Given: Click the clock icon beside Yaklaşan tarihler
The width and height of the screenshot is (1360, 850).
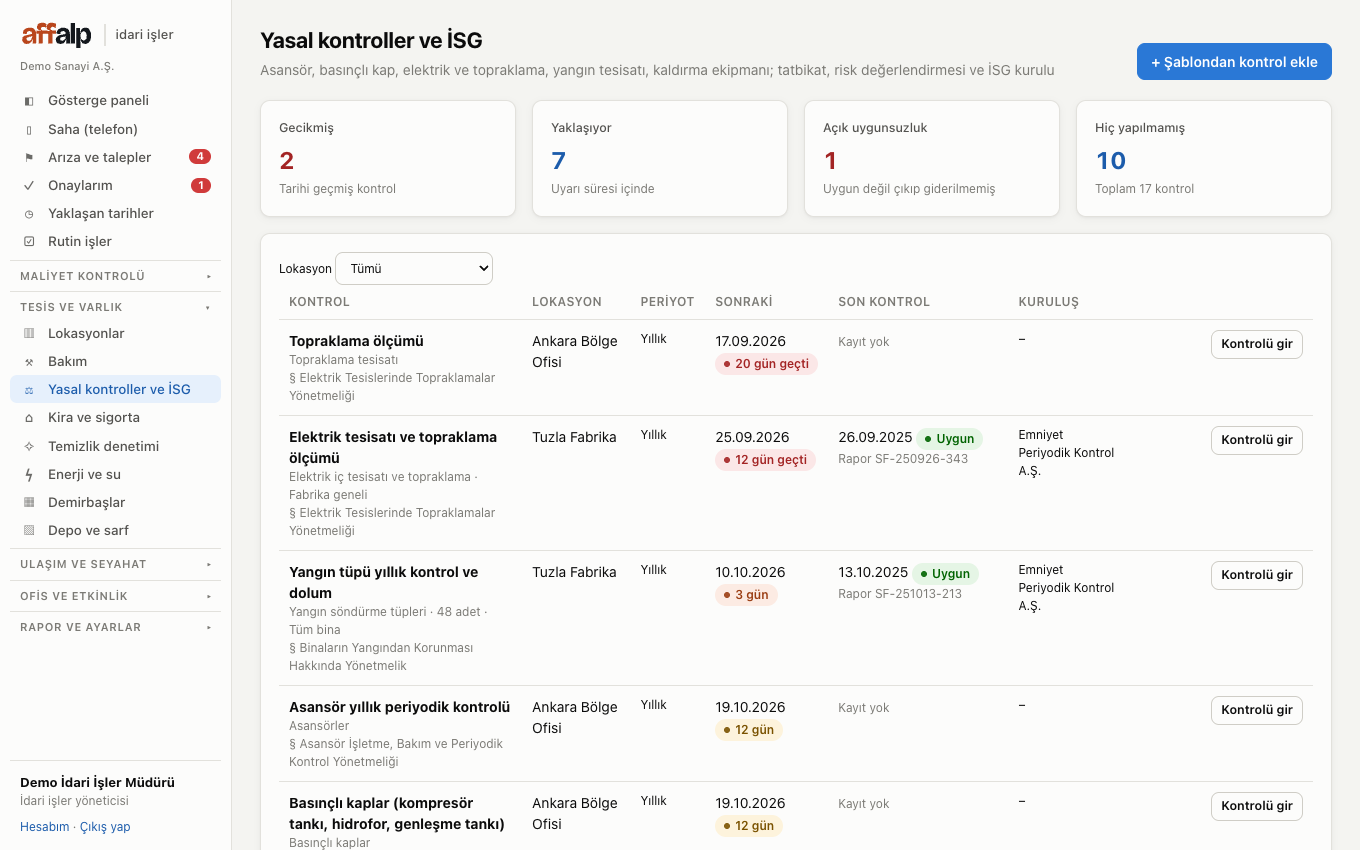Looking at the screenshot, I should (29, 213).
